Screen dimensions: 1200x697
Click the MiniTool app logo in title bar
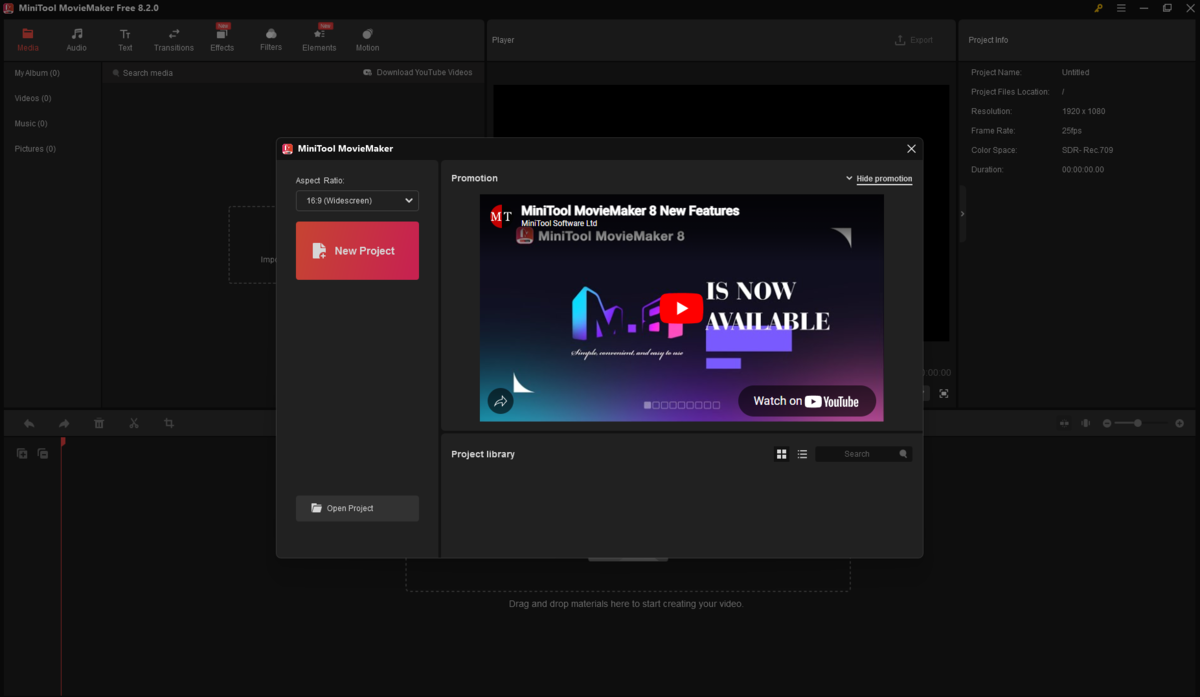coord(8,7)
